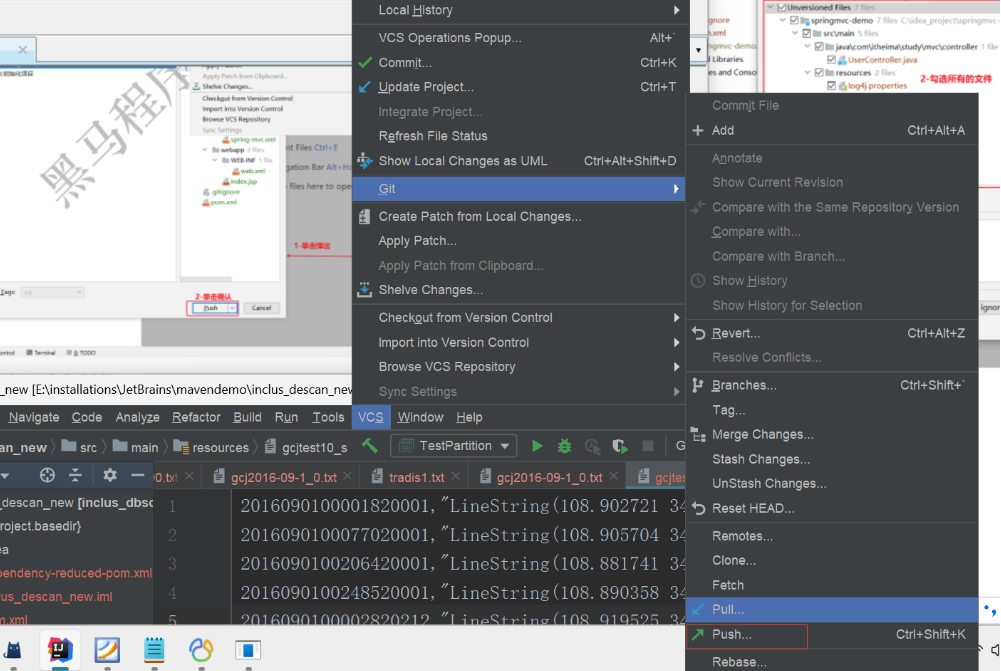The image size is (1001, 671).
Task: Click the green Debug bug icon
Action: coord(564,446)
